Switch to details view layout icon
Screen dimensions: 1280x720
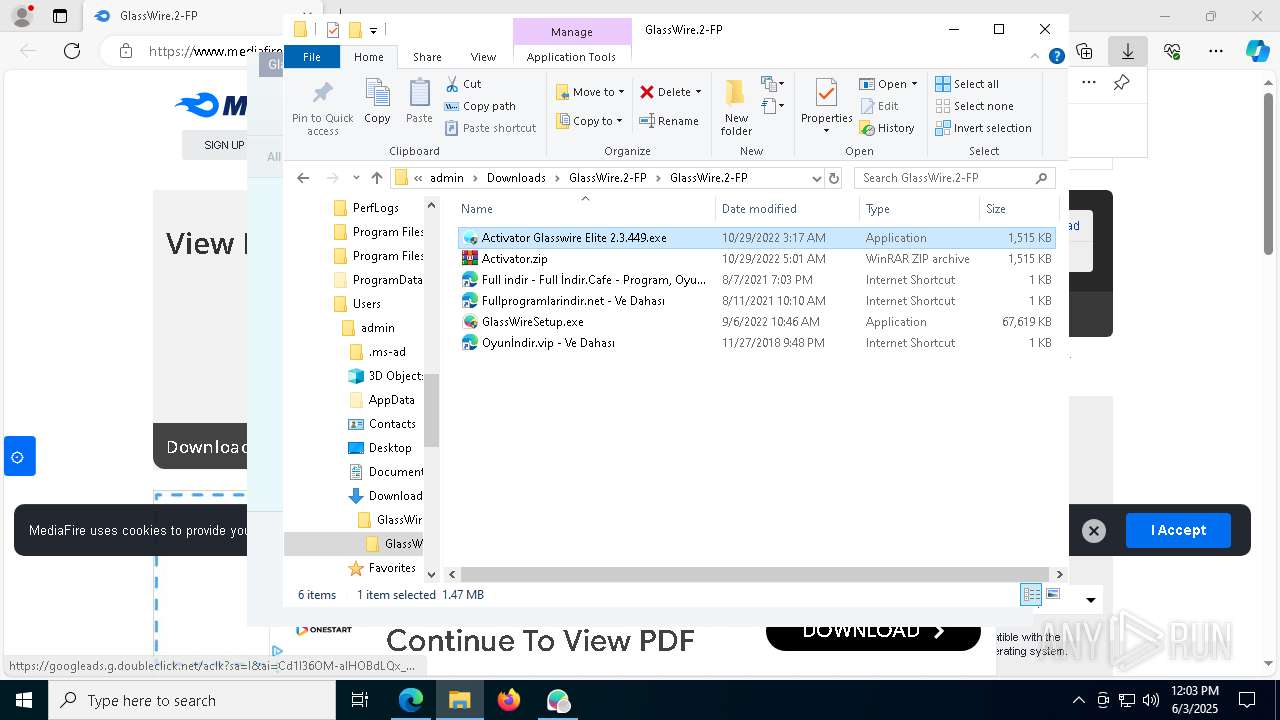pos(1031,595)
